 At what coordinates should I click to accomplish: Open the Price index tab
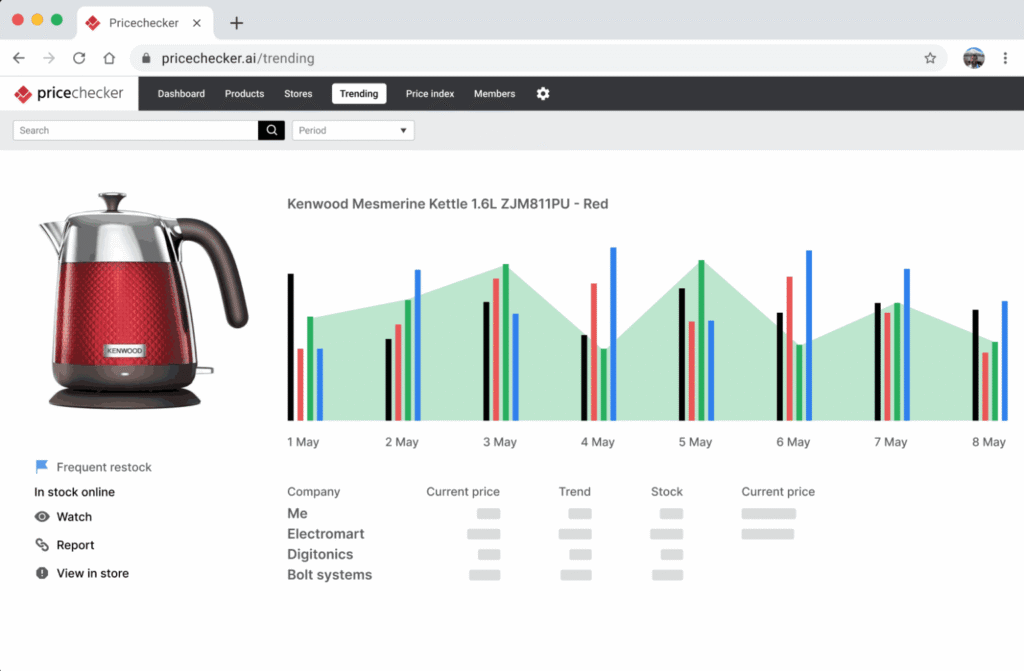pyautogui.click(x=430, y=93)
